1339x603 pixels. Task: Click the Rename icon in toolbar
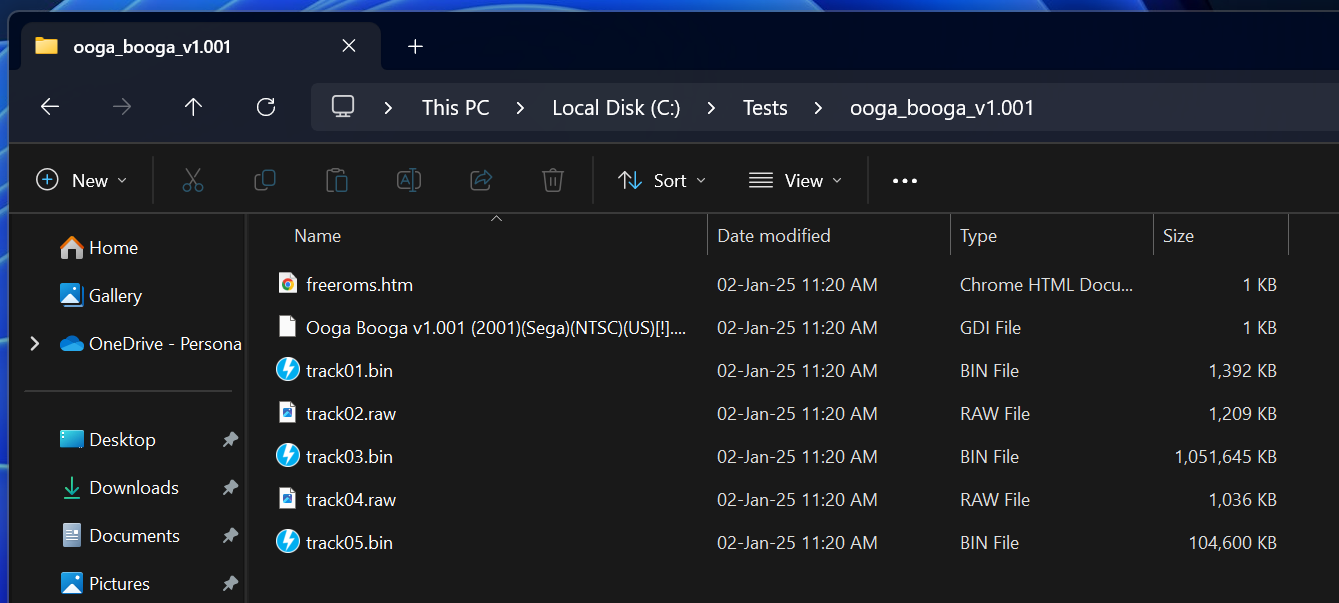(x=409, y=180)
